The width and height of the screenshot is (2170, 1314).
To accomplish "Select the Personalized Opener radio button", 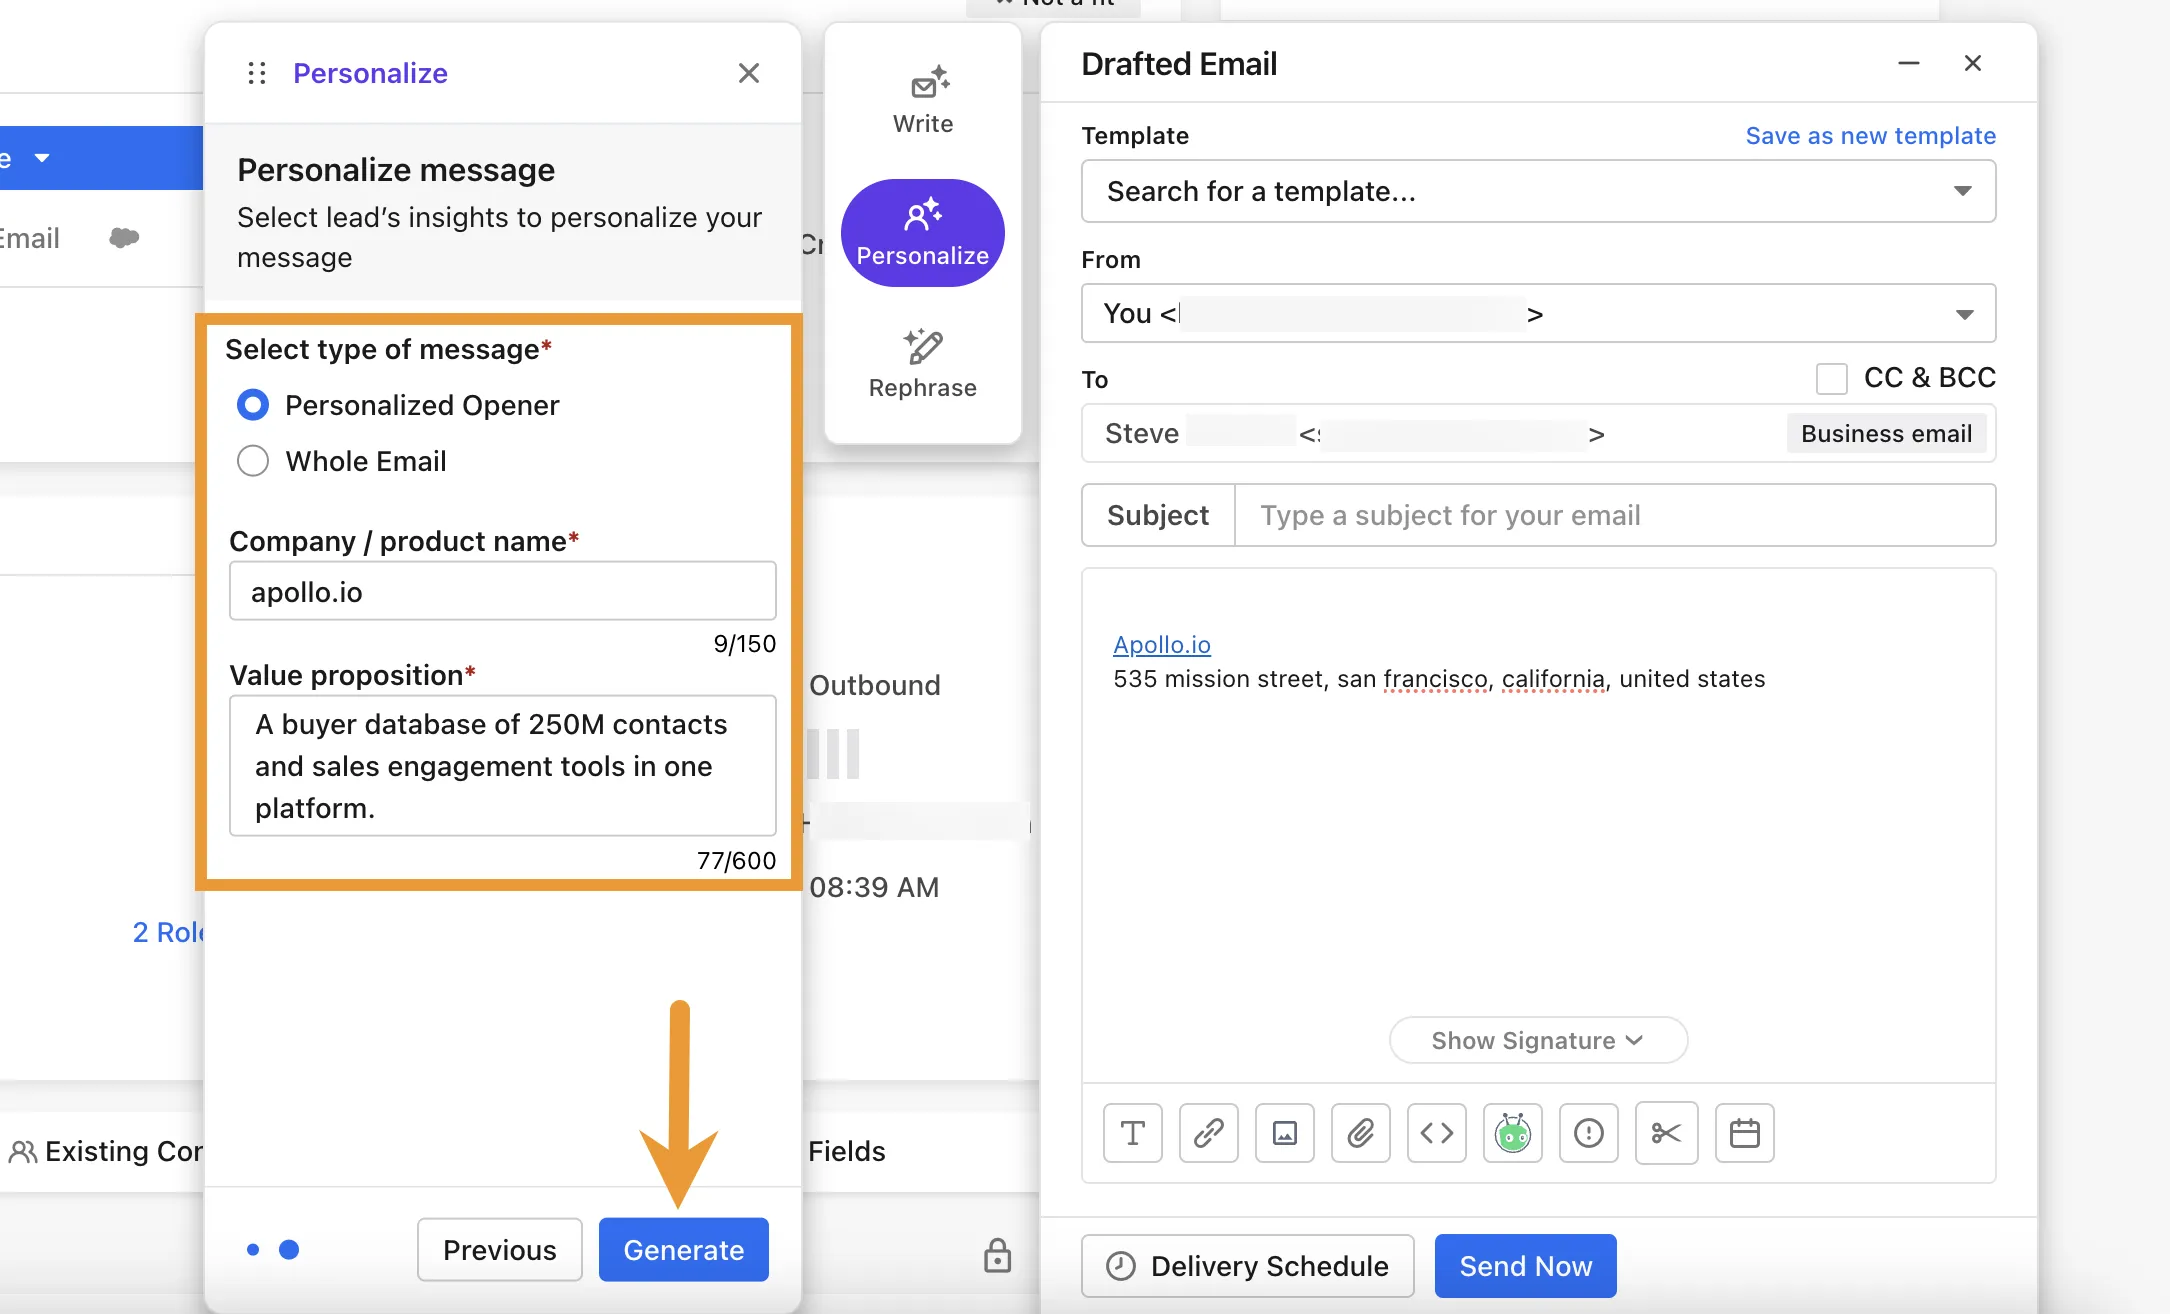I will click(x=251, y=406).
